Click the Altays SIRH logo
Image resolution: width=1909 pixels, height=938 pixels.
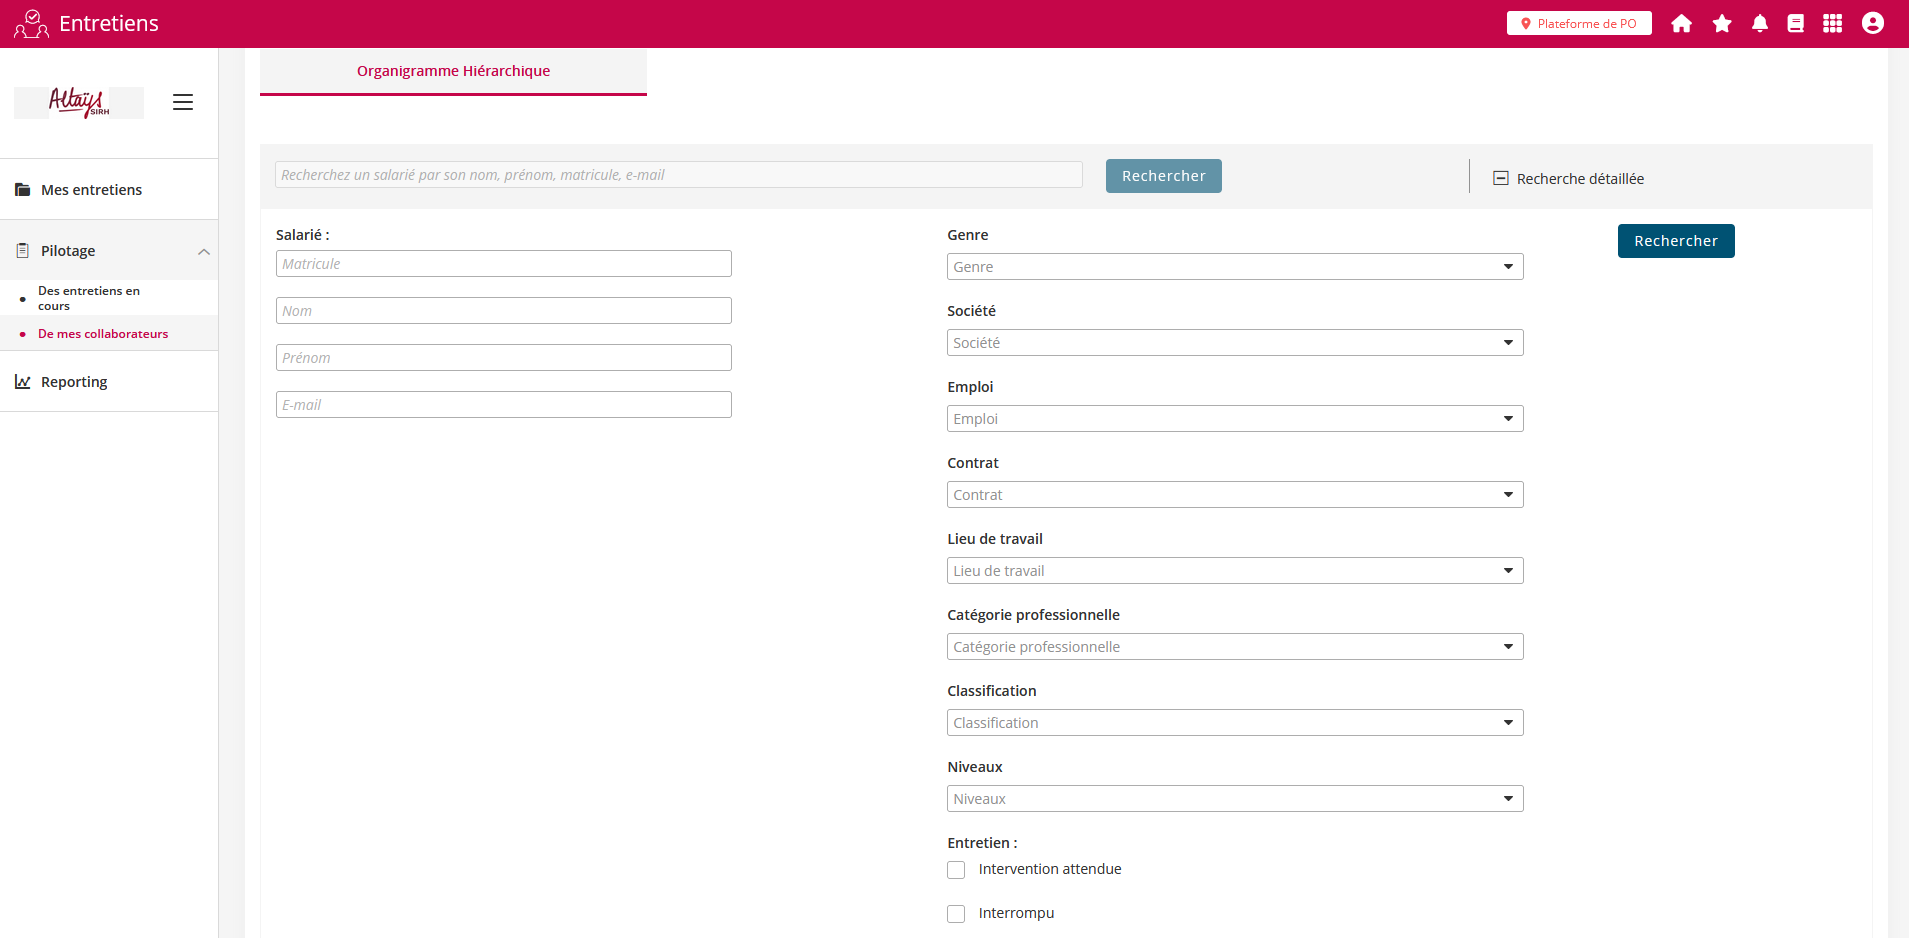click(79, 102)
